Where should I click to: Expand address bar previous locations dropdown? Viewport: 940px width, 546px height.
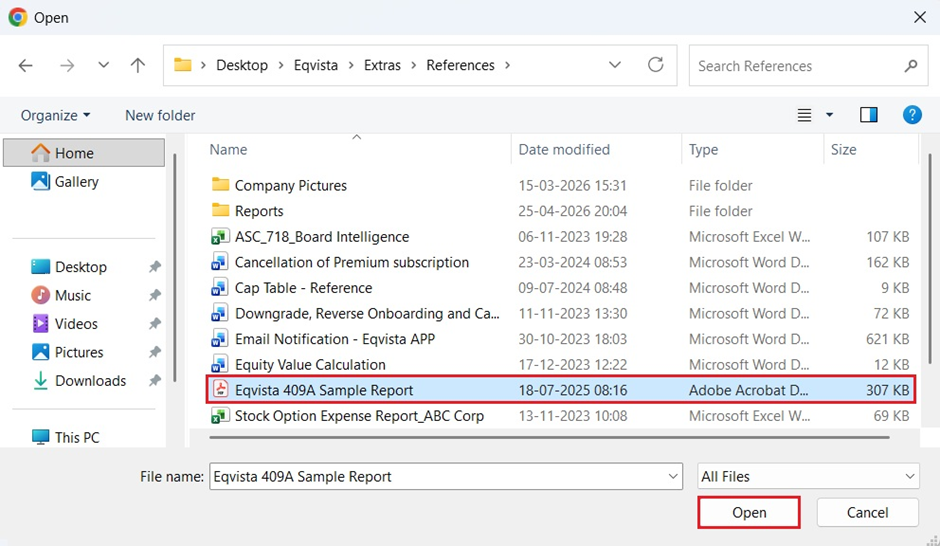[614, 65]
